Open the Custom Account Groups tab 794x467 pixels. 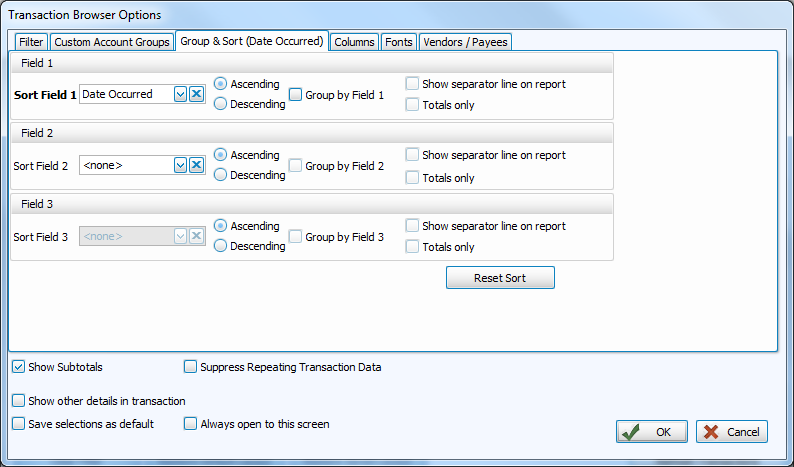112,42
